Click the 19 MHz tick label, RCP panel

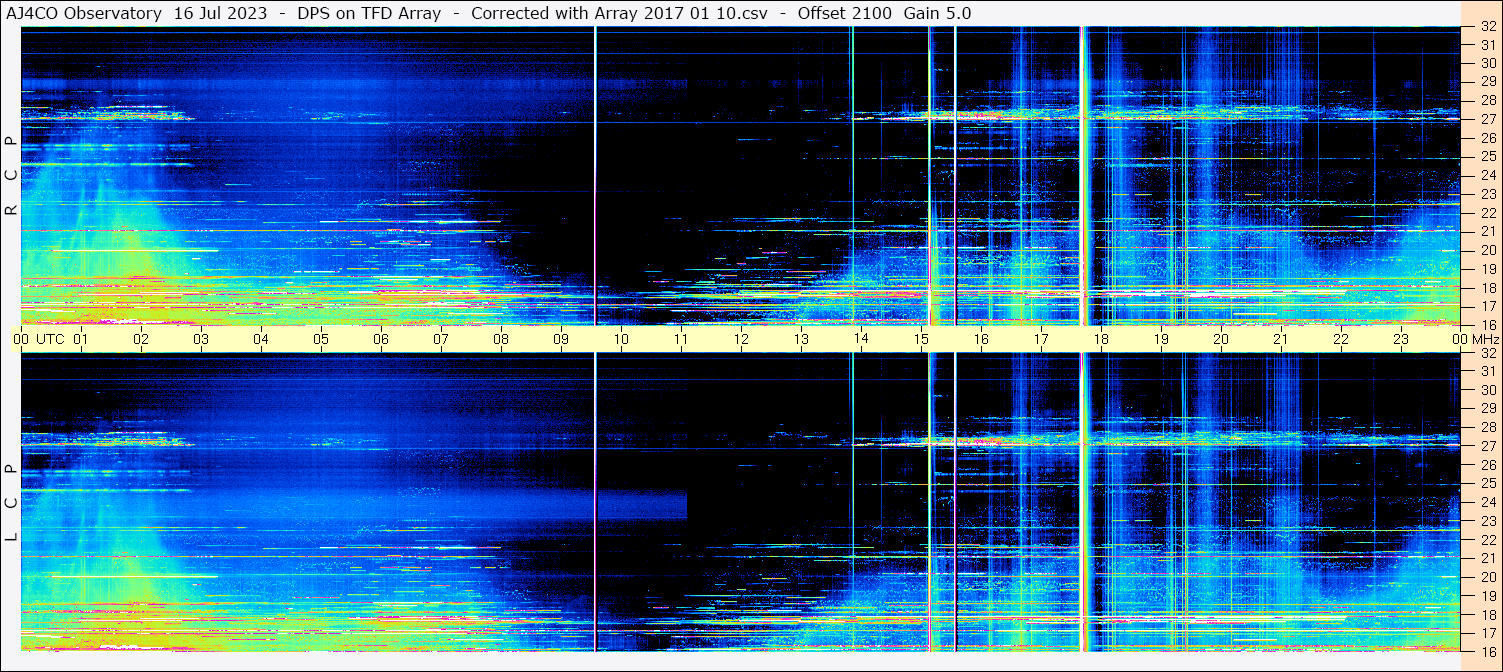tap(1488, 269)
